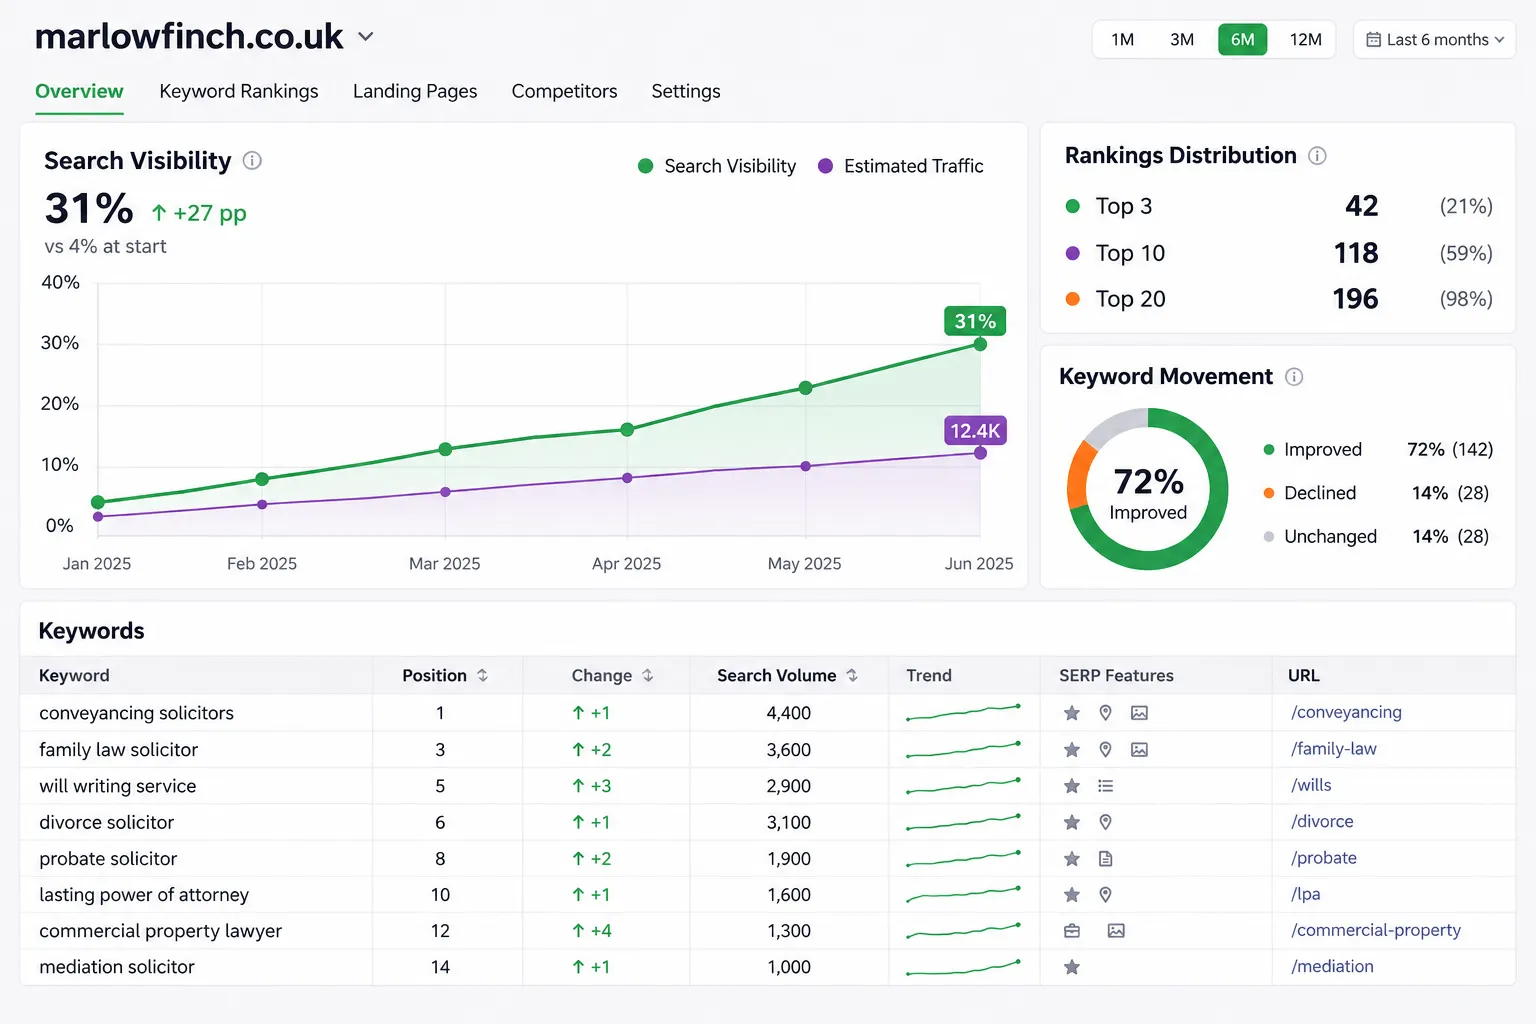The height and width of the screenshot is (1024, 1536).
Task: Click the document icon for probate solicitor
Action: (x=1105, y=859)
